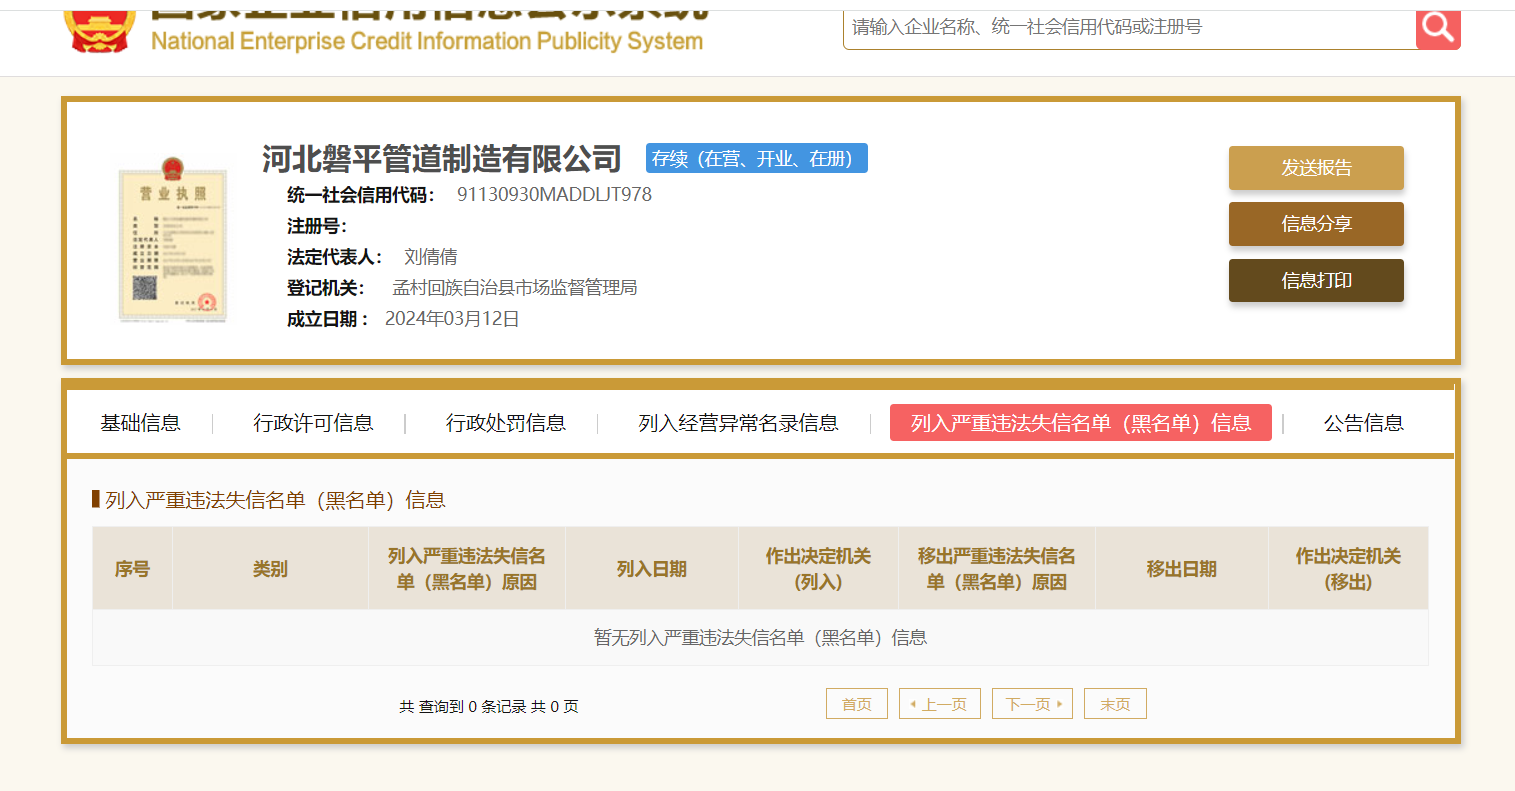Click the 统一社会信用代码 label
This screenshot has height=791, width=1515.
pos(360,195)
